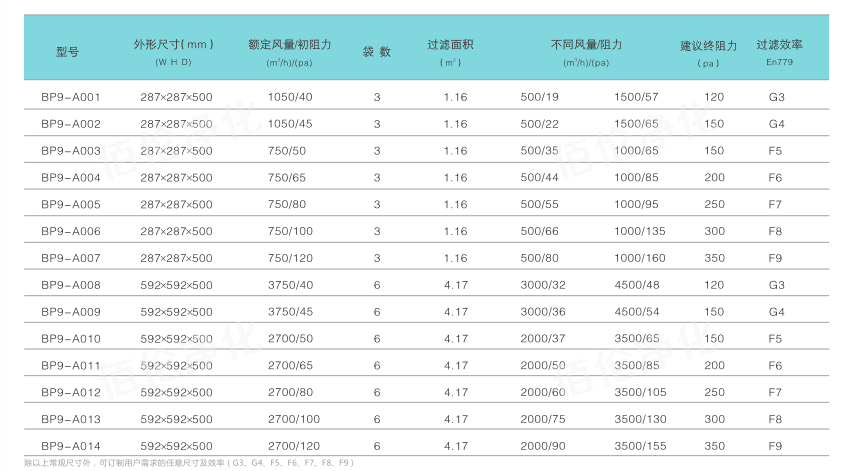854x471 pixels.
Task: Click rated airflow value 750/80
Action: (x=287, y=204)
